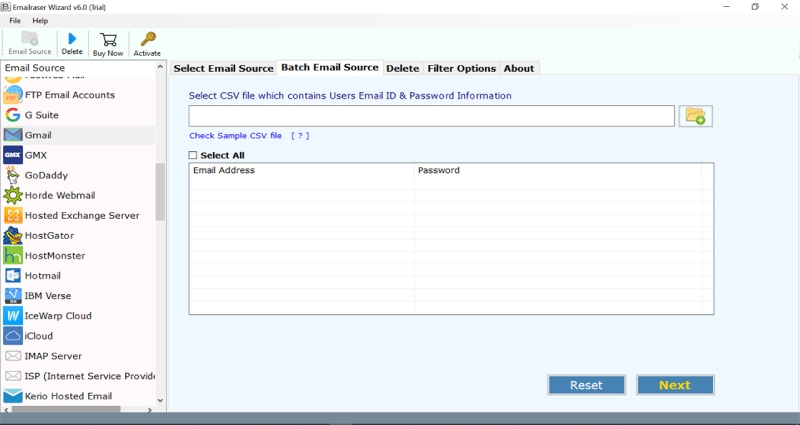This screenshot has height=425, width=800.
Task: Click left arrow of horizontal scrollbar
Action: (x=7, y=410)
